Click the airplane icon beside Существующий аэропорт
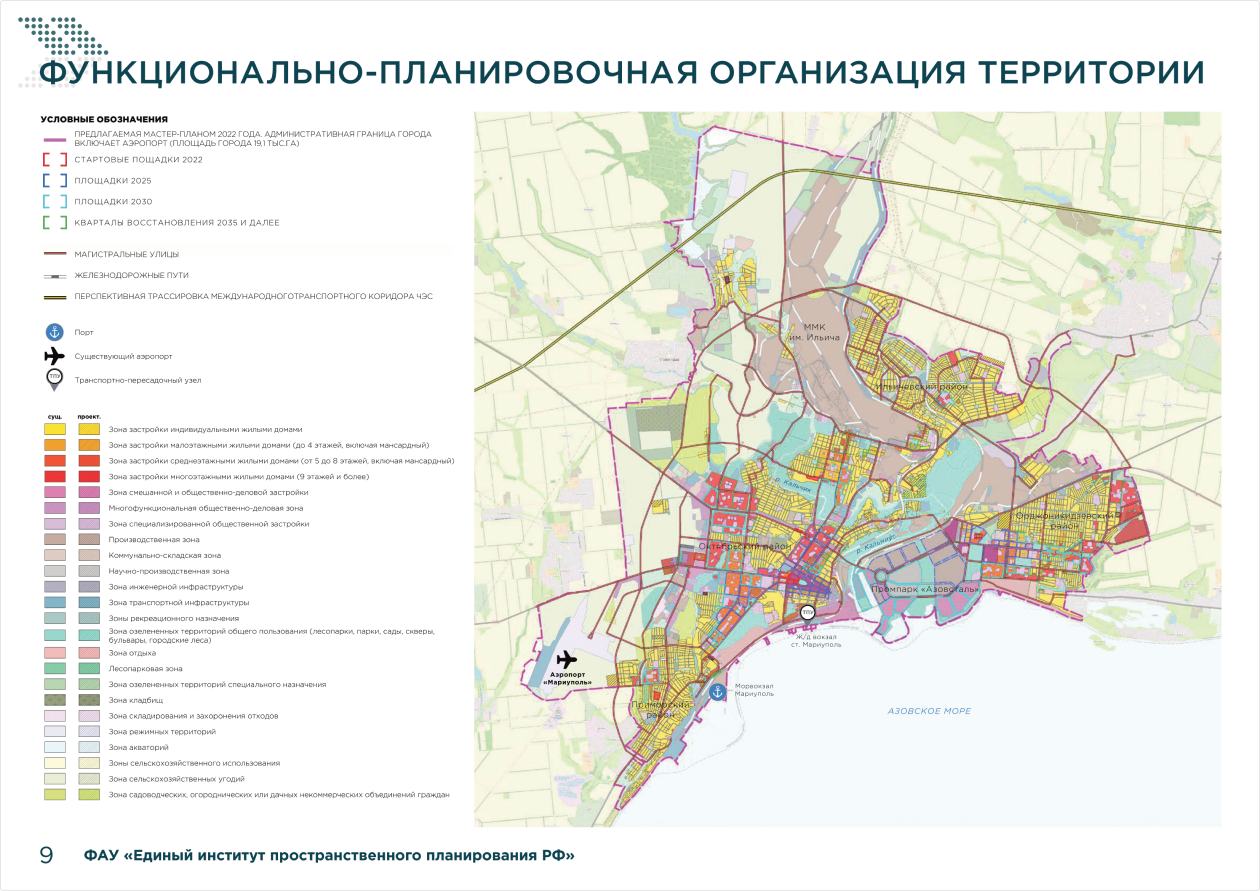The width and height of the screenshot is (1260, 891). click(x=54, y=355)
